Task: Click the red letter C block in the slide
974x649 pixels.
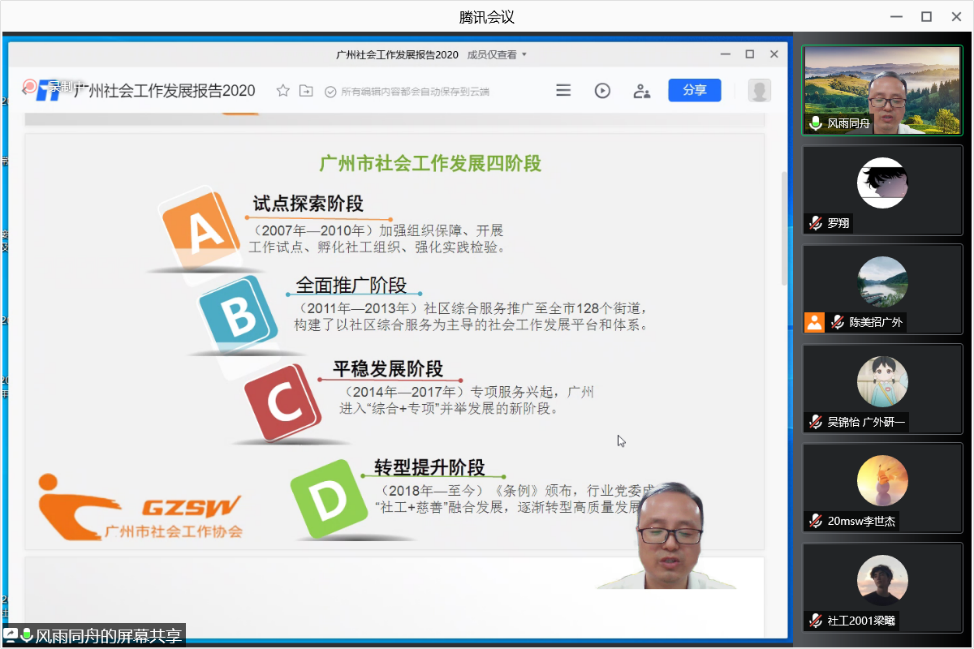Action: [x=281, y=404]
